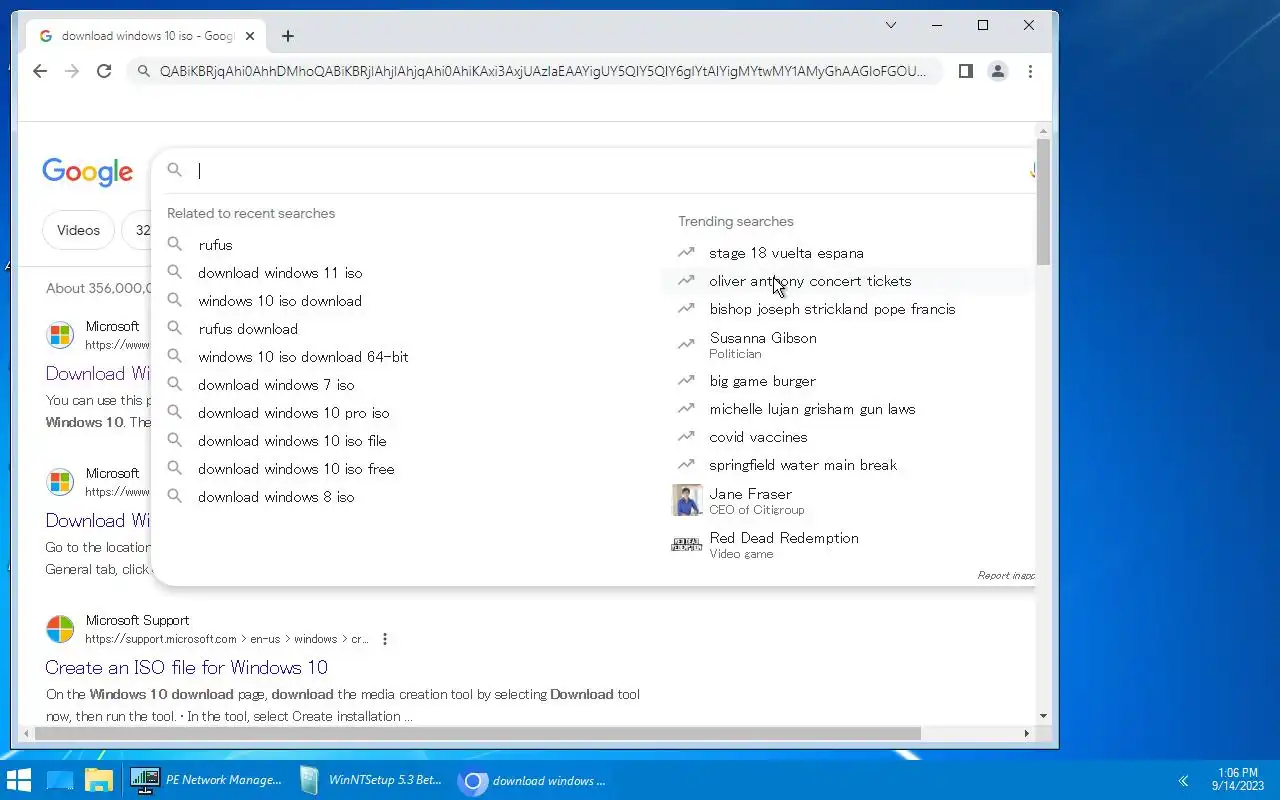Close the 'download windows 10 iso' tab
Viewport: 1280px width, 800px height.
coord(250,36)
